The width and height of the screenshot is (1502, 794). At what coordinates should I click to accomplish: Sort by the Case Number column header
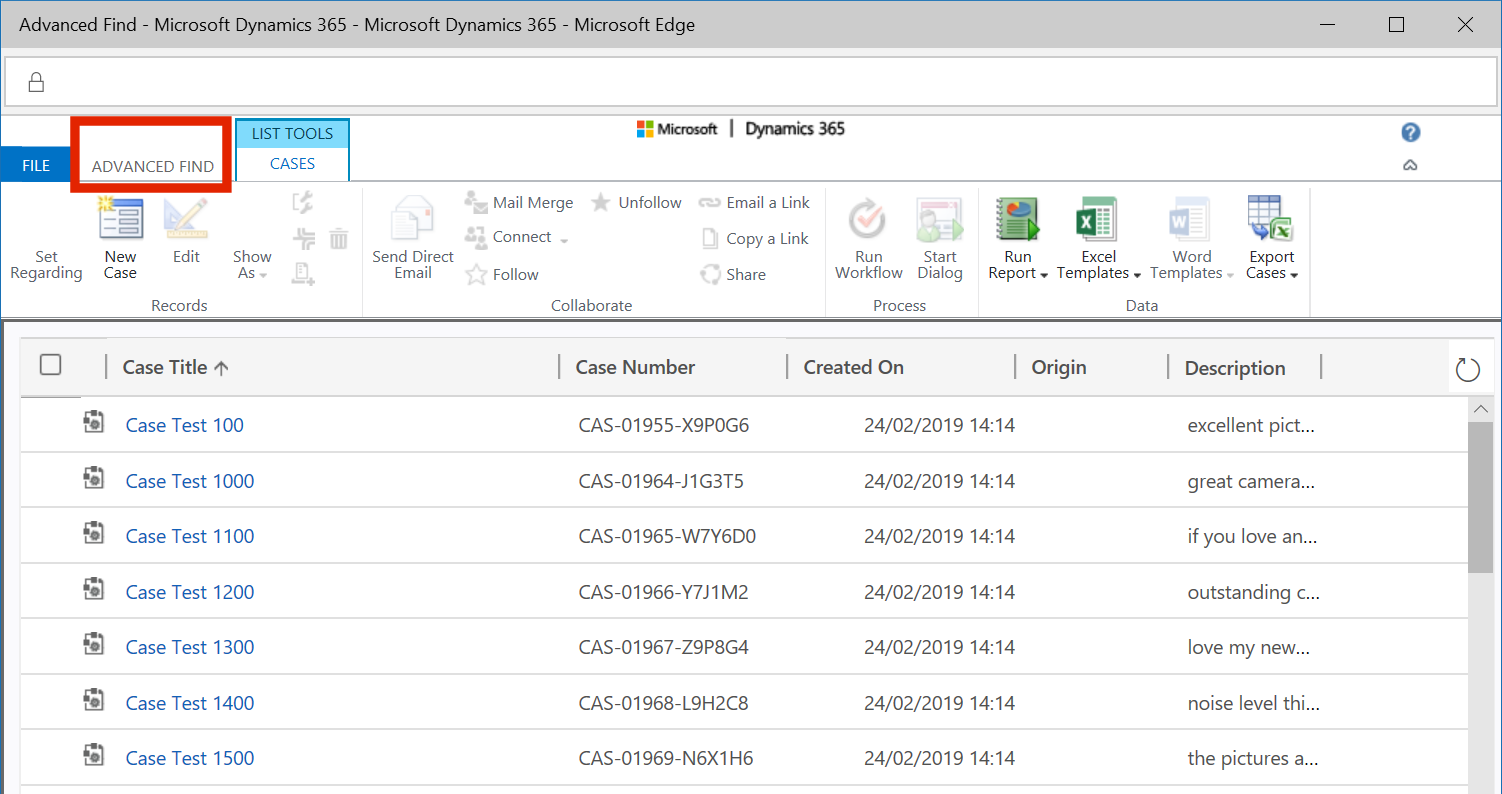[635, 367]
